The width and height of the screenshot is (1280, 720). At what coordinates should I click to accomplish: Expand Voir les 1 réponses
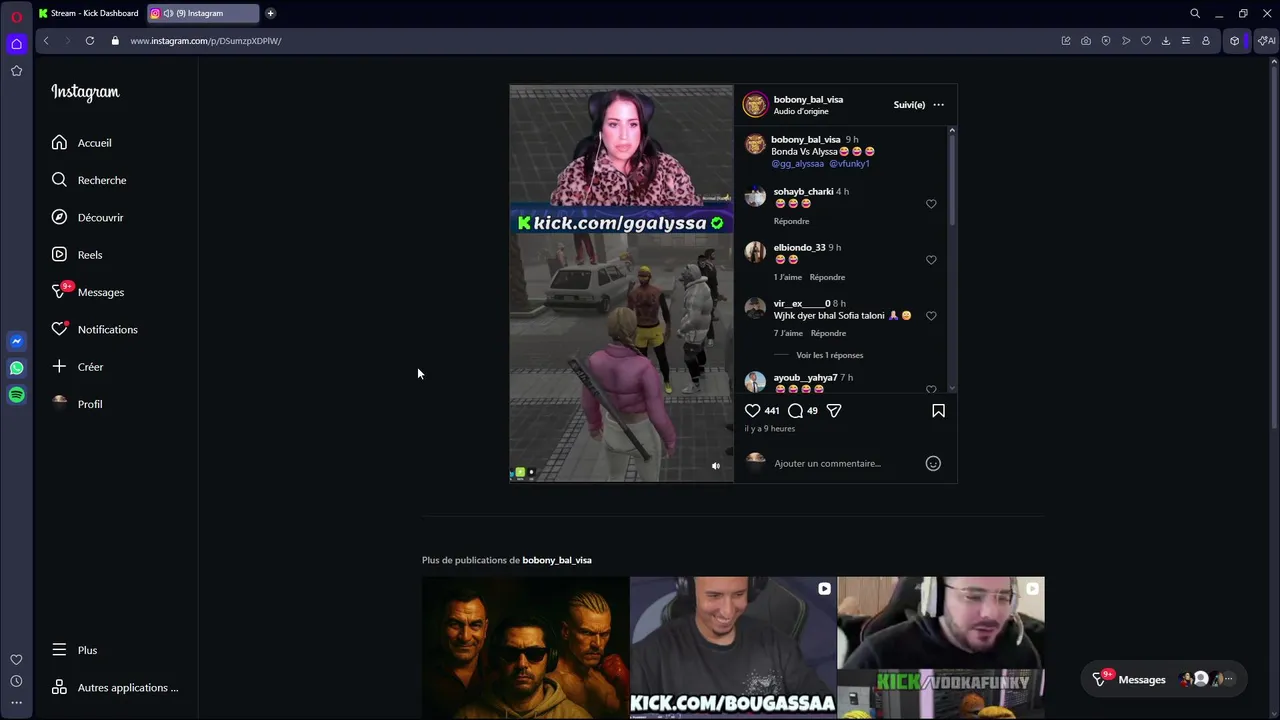[x=829, y=355]
